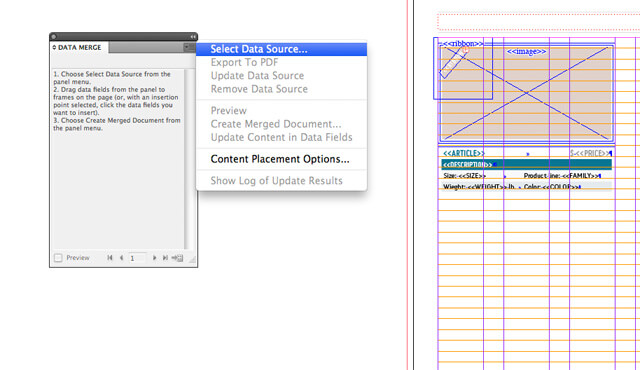Click Export To PDF menu entry
This screenshot has width=640, height=370.
click(281, 62)
